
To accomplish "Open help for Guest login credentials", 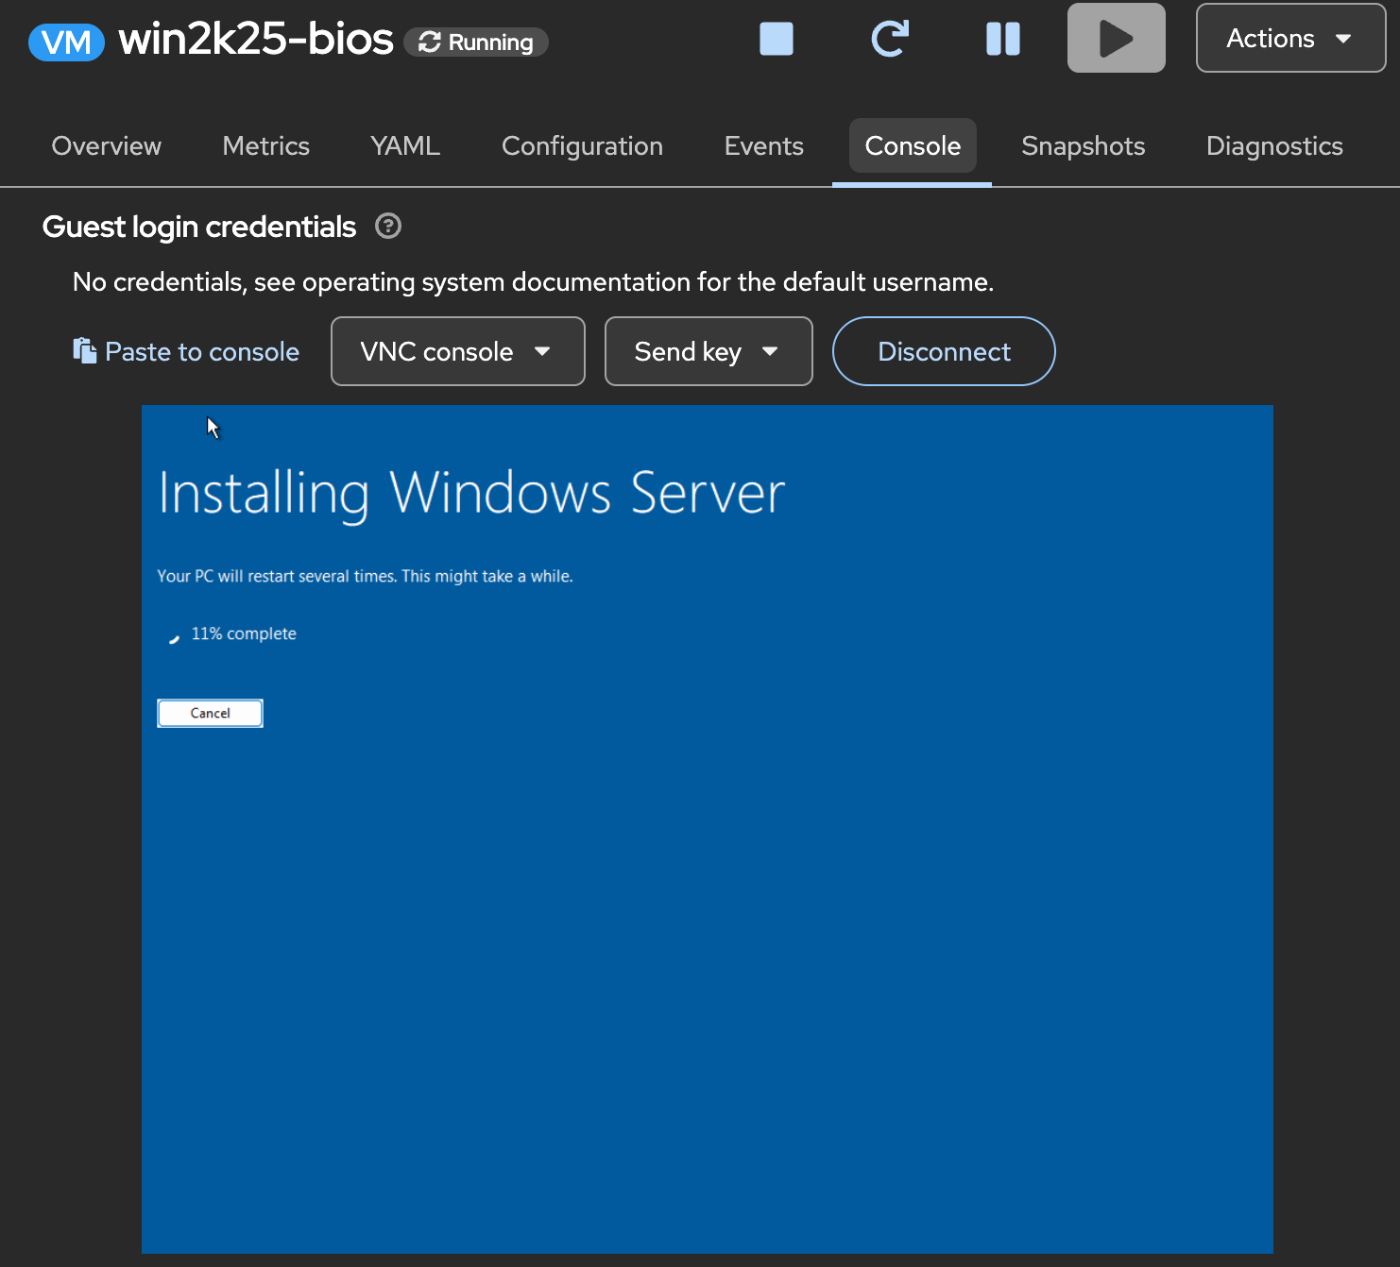I will click(388, 226).
